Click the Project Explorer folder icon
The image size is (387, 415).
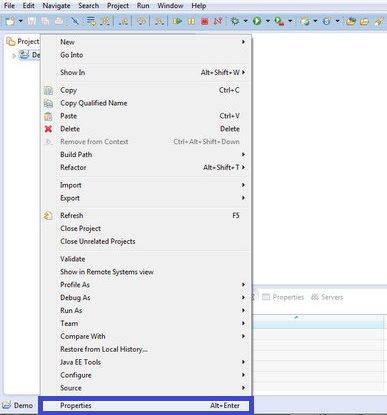point(11,41)
